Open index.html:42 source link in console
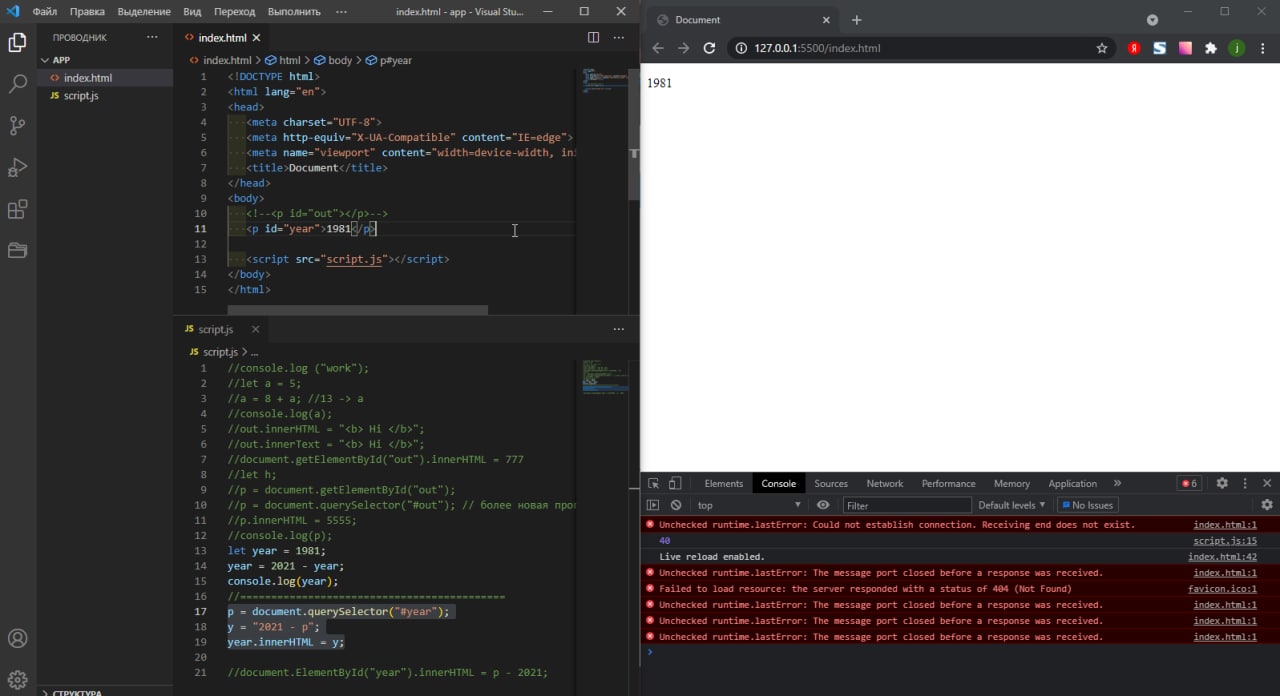 tap(1222, 557)
